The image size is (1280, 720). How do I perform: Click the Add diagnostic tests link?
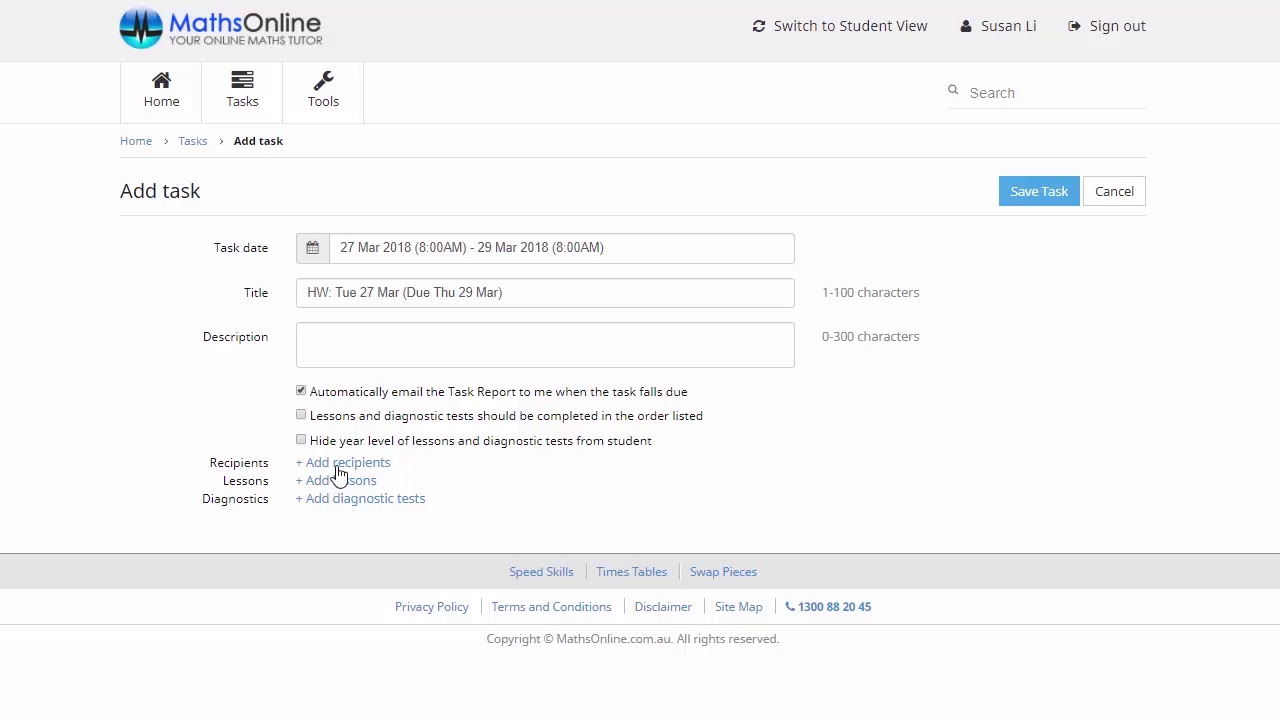pyautogui.click(x=360, y=498)
